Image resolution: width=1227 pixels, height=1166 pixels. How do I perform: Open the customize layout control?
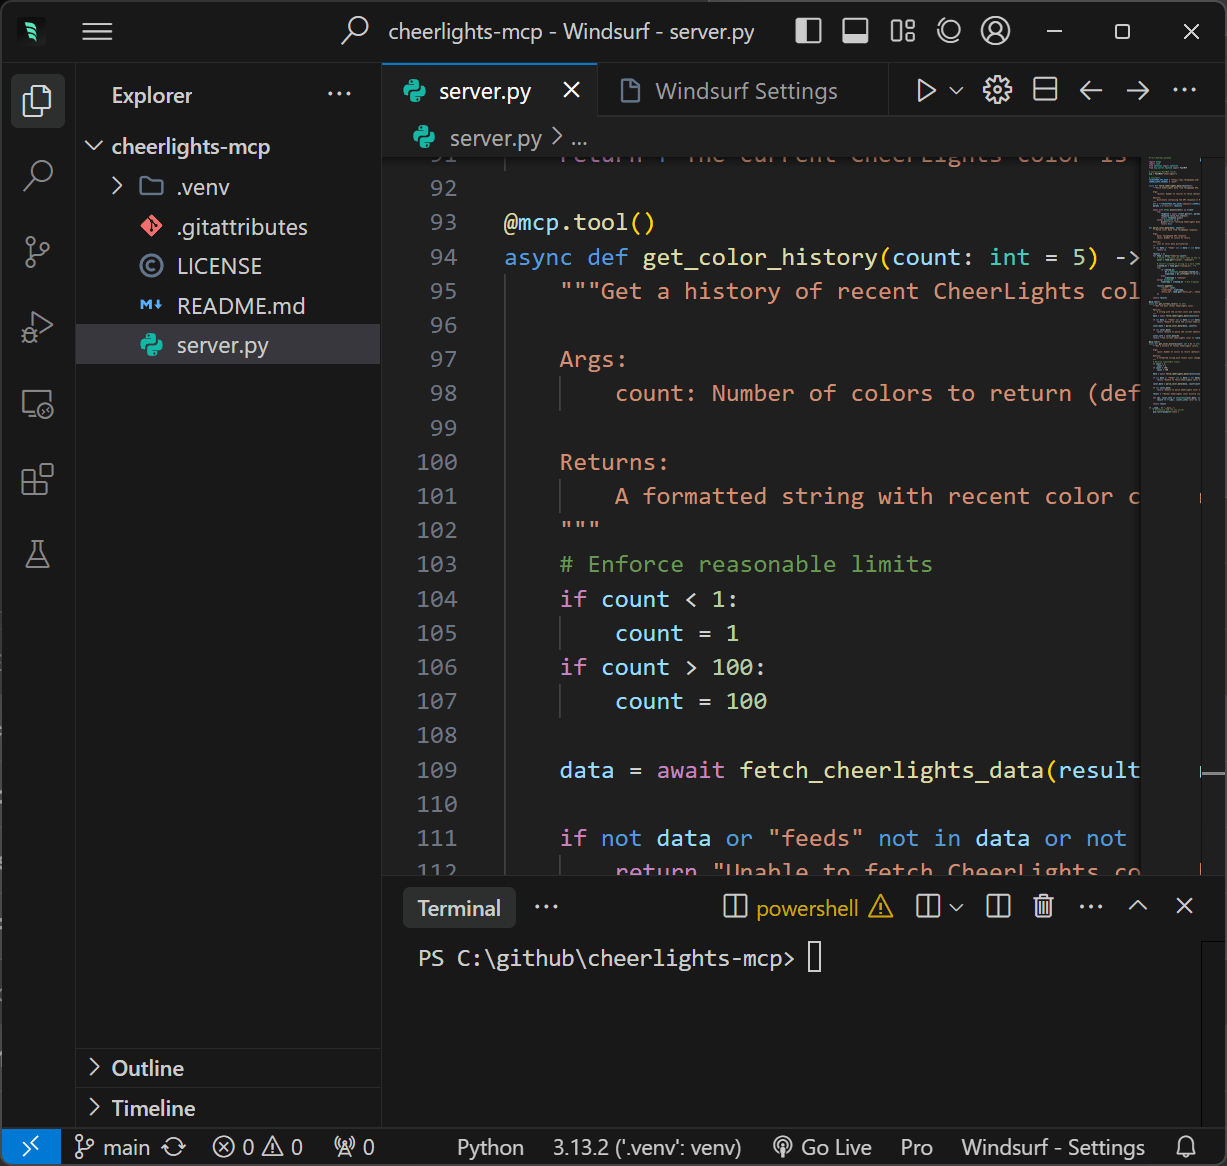tap(902, 31)
